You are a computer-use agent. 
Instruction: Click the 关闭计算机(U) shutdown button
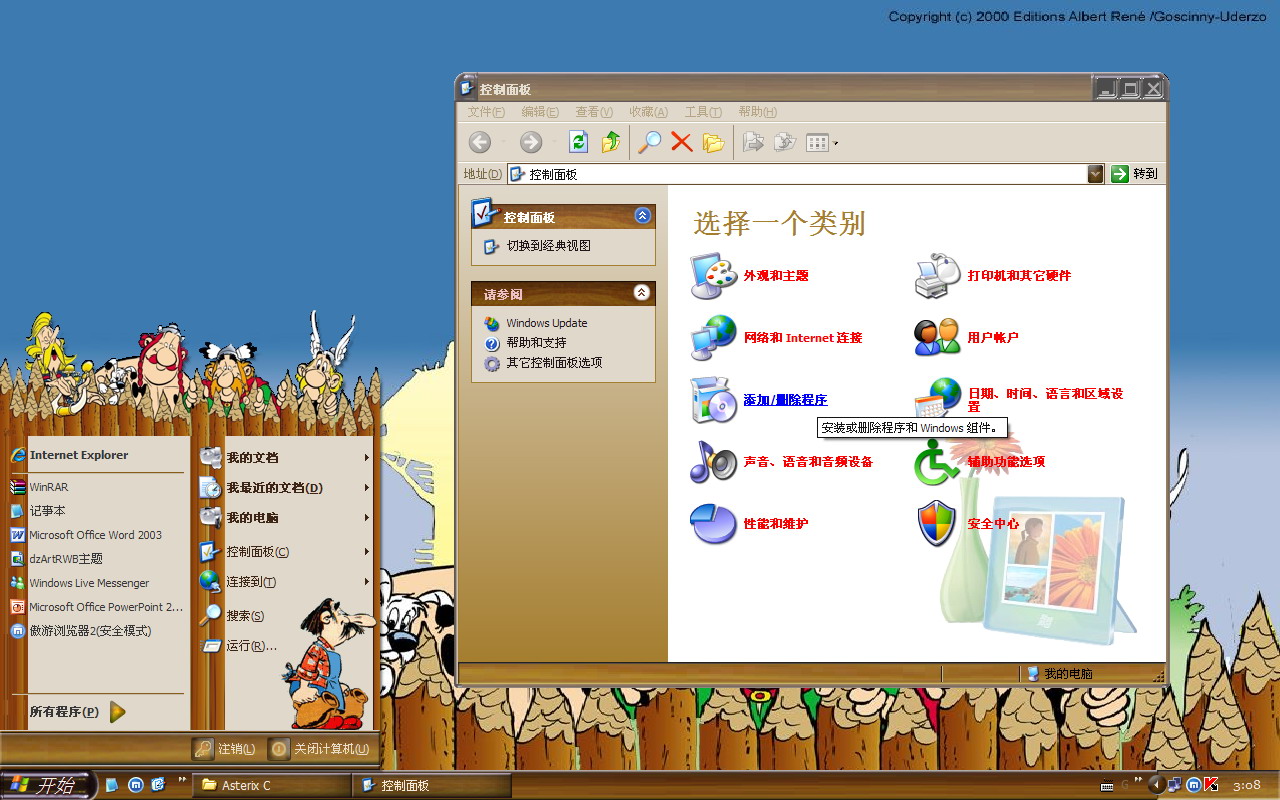click(320, 749)
